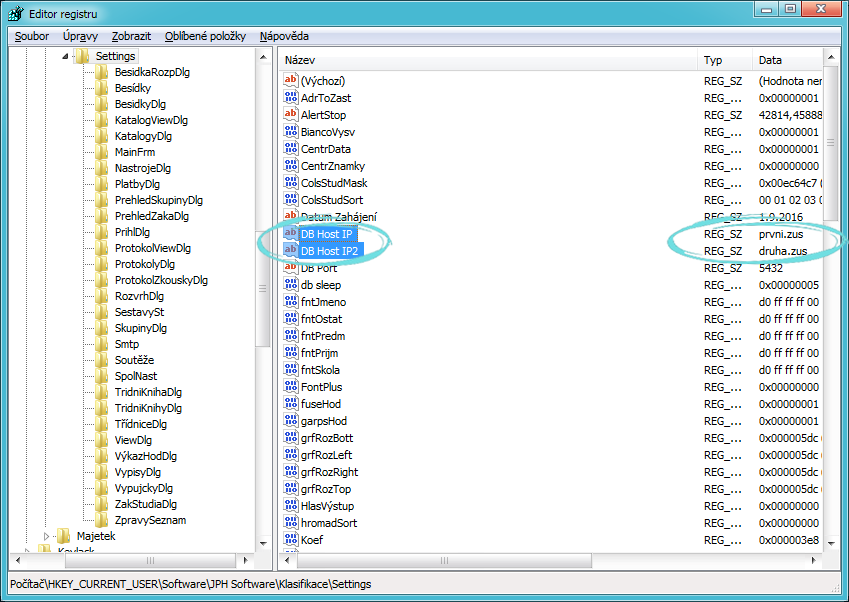Click the string icon next to AlertStop
The width and height of the screenshot is (849, 602).
click(291, 115)
